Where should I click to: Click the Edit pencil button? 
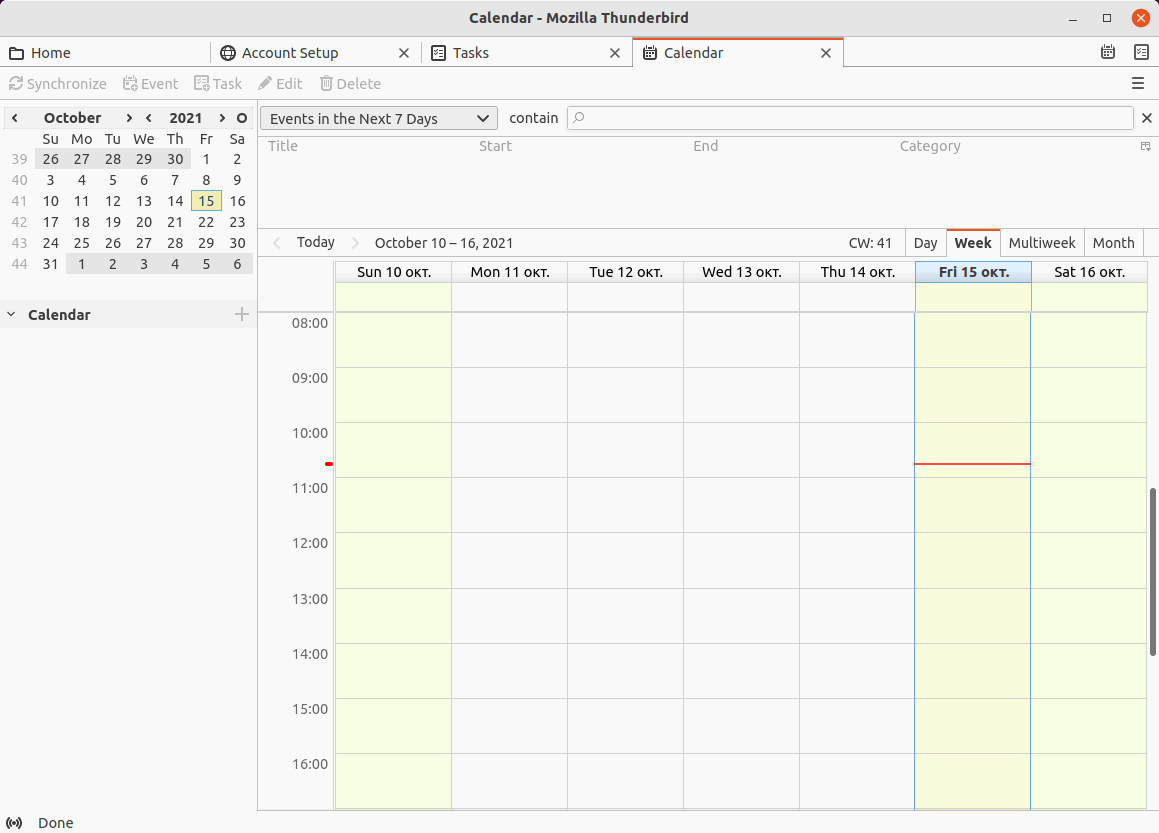coord(280,84)
